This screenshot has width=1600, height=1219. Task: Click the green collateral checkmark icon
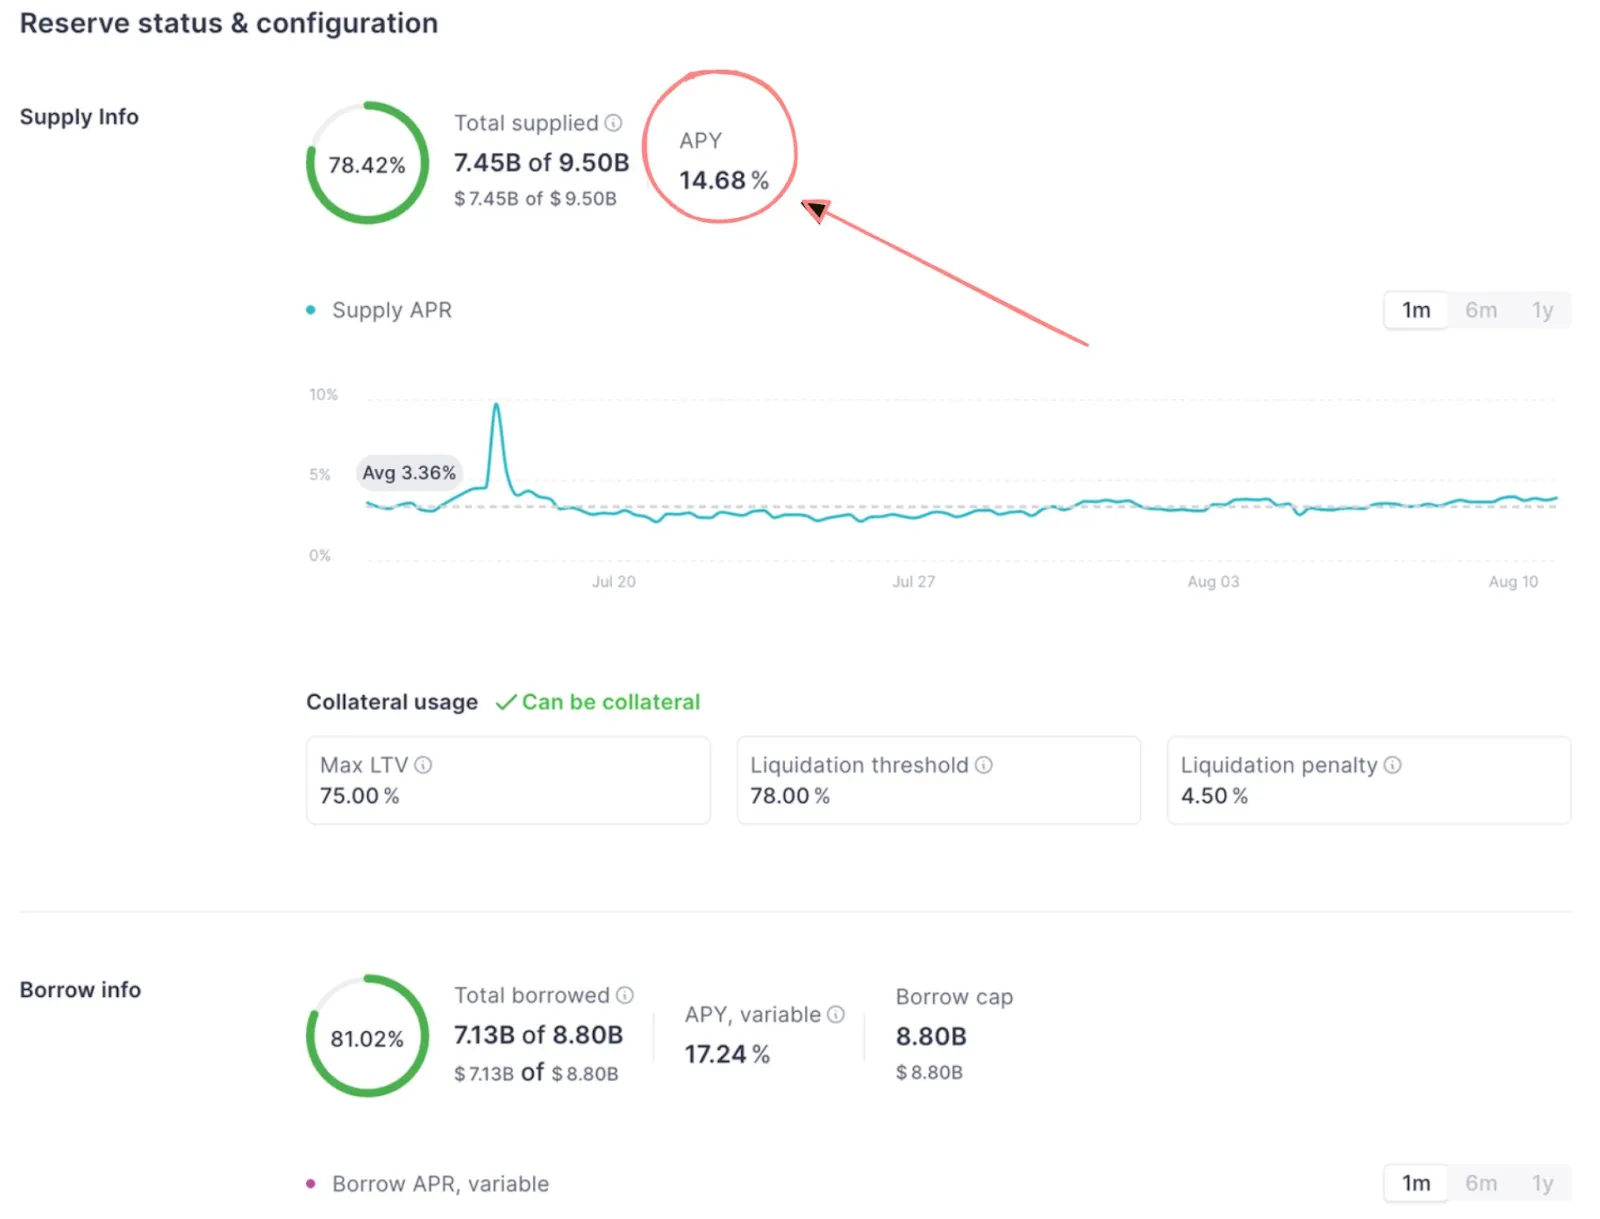click(x=506, y=701)
